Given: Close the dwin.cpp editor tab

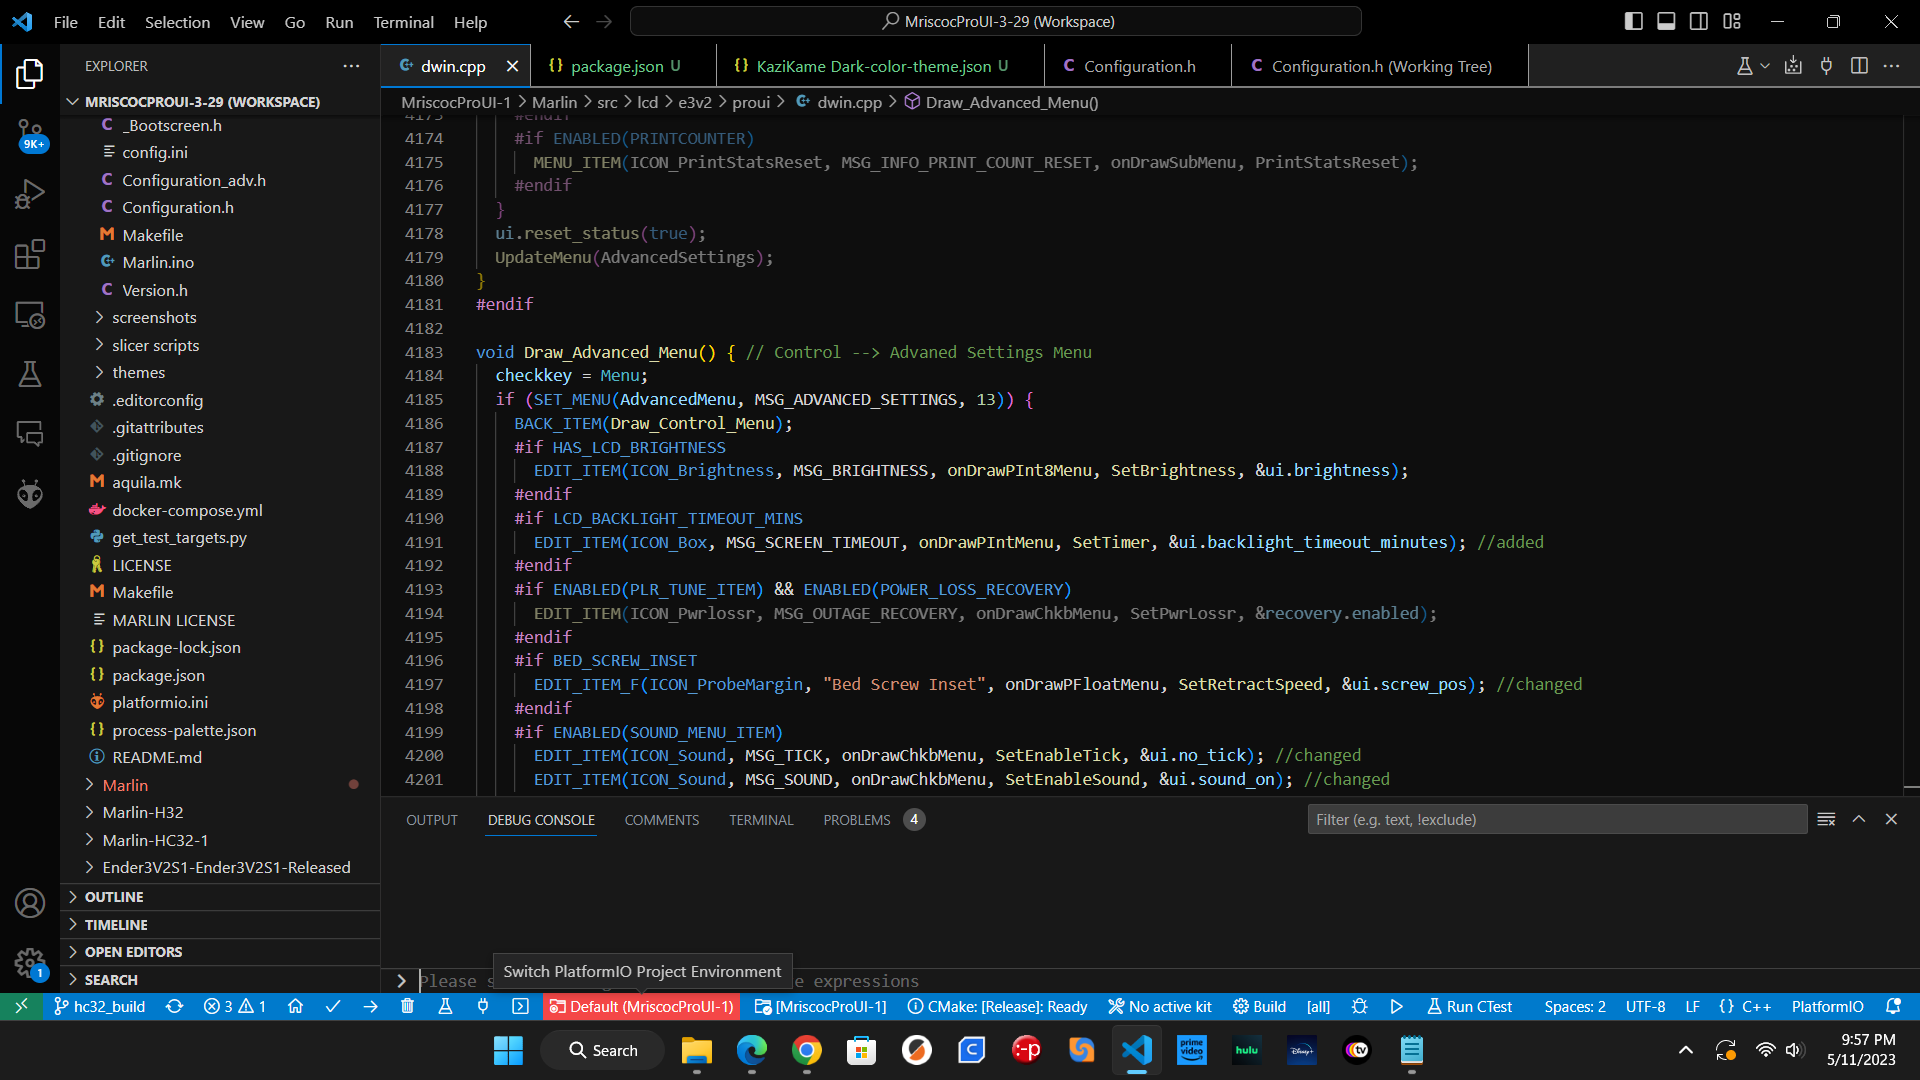Looking at the screenshot, I should click(512, 66).
